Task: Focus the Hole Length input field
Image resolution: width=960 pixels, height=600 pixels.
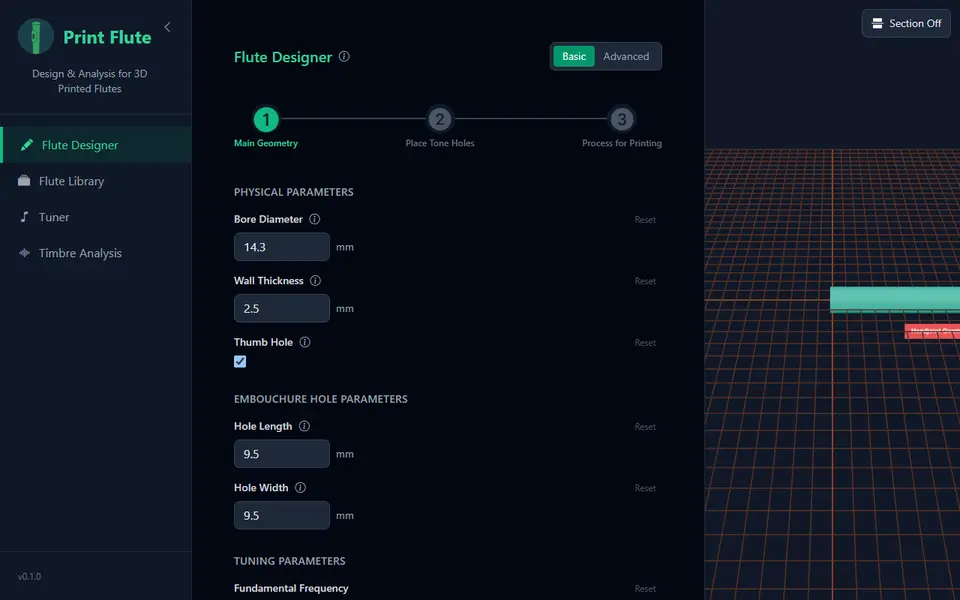Action: [282, 454]
